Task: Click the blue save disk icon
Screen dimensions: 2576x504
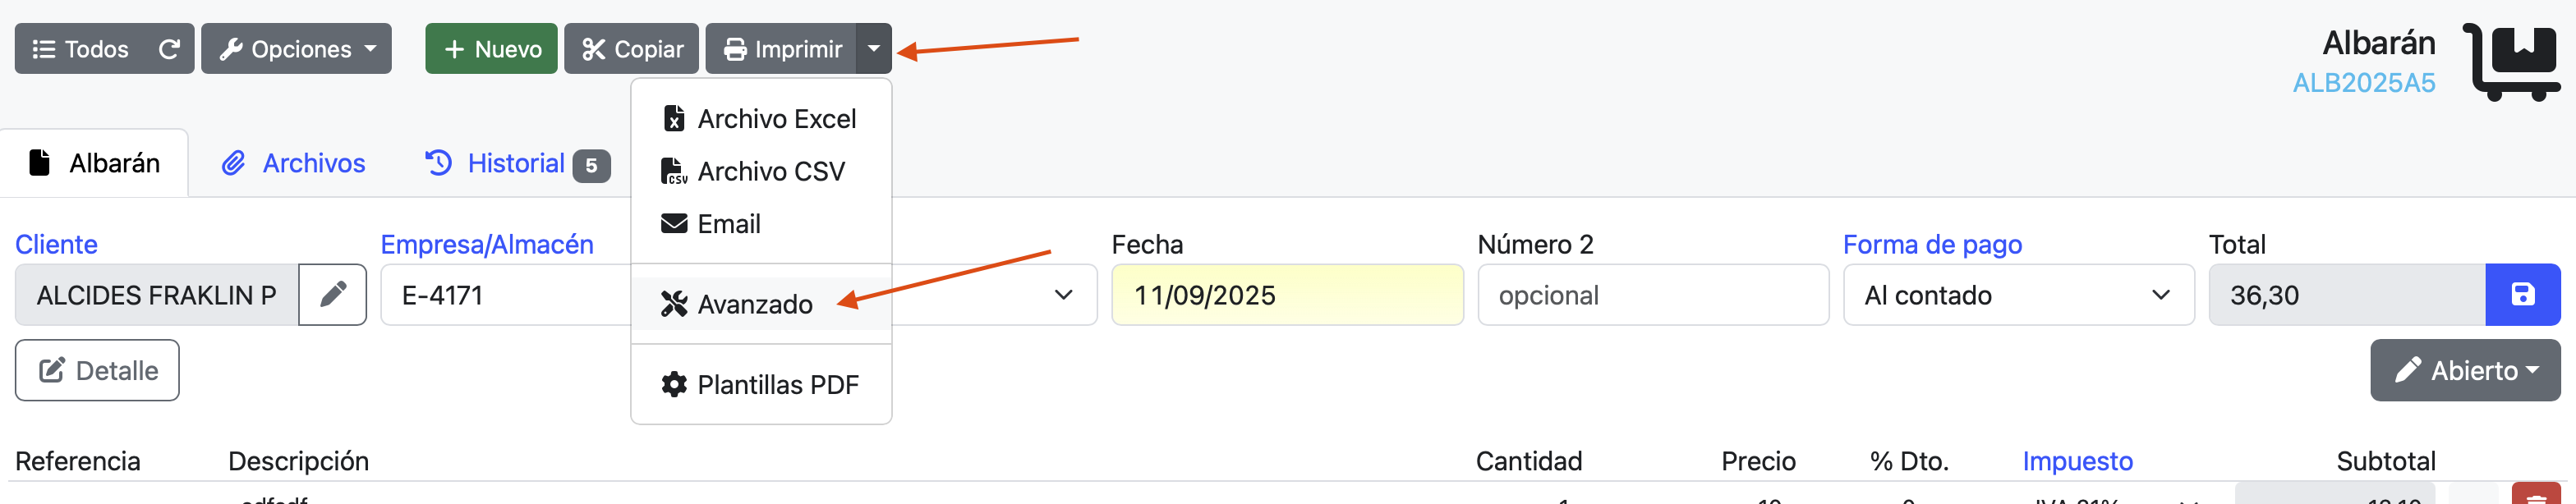Action: 2522,295
